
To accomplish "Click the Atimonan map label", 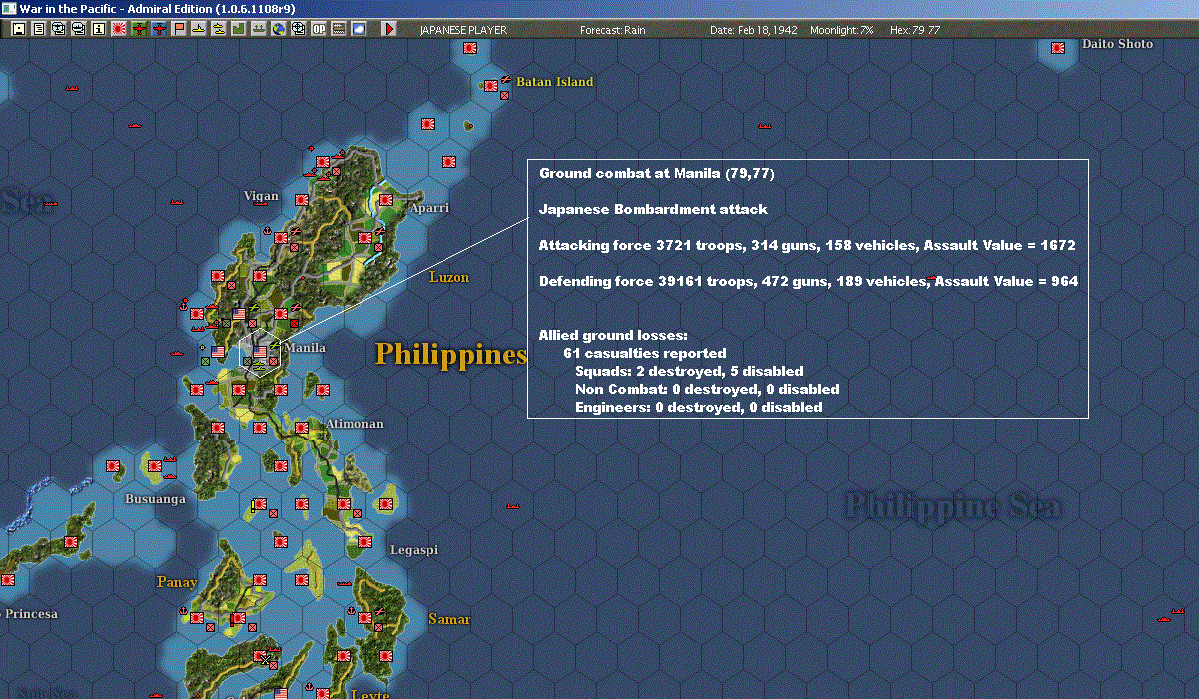I will pyautogui.click(x=355, y=423).
